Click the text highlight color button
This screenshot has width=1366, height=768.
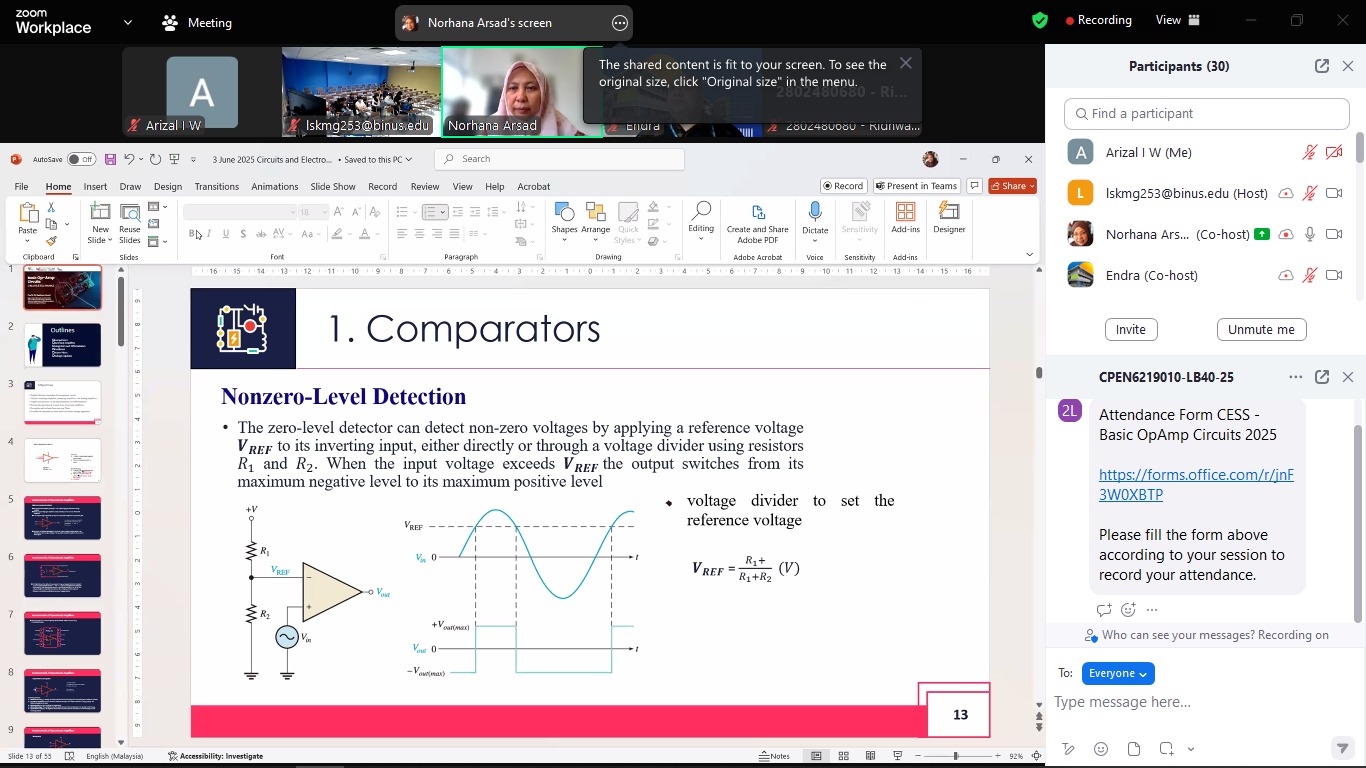click(337, 234)
